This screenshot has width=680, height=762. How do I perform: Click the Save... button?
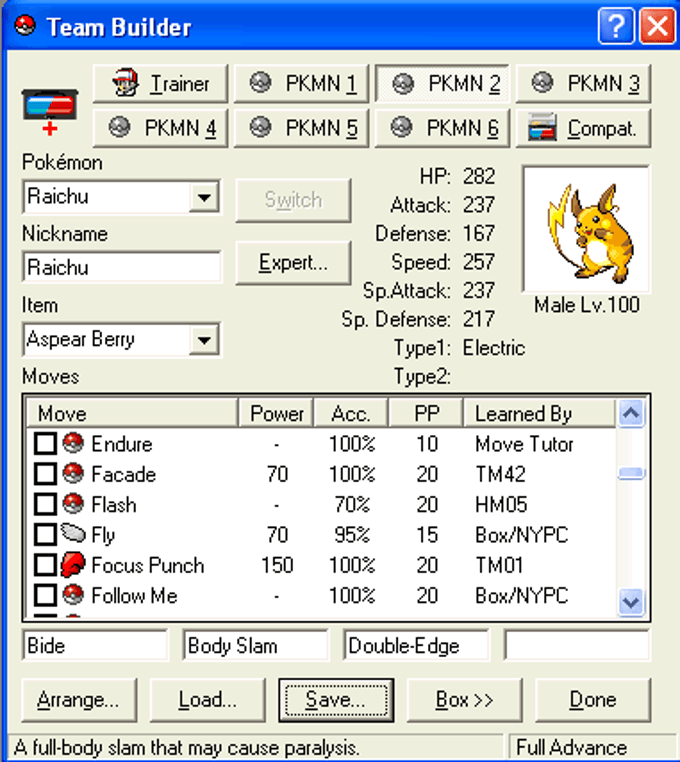coord(336,700)
